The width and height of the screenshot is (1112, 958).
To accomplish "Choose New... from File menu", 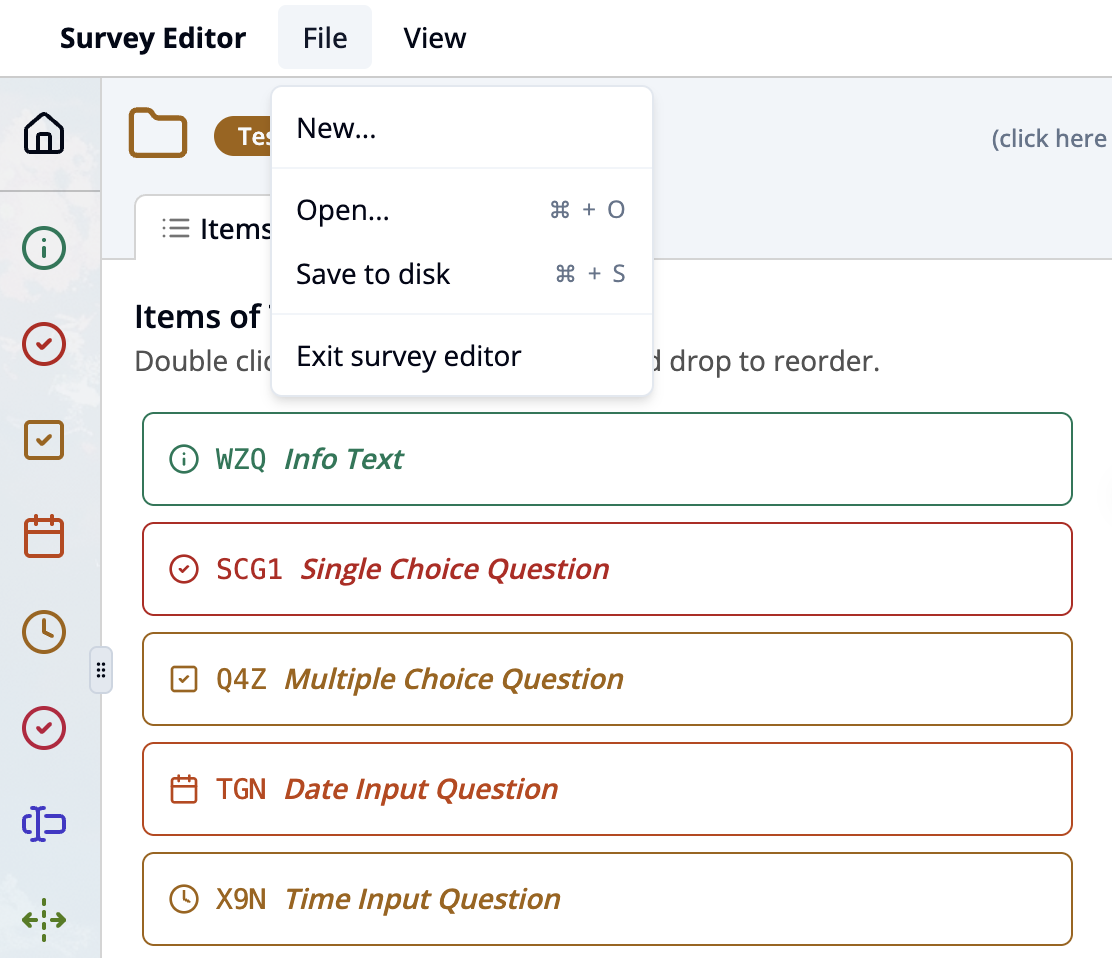I will (462, 128).
